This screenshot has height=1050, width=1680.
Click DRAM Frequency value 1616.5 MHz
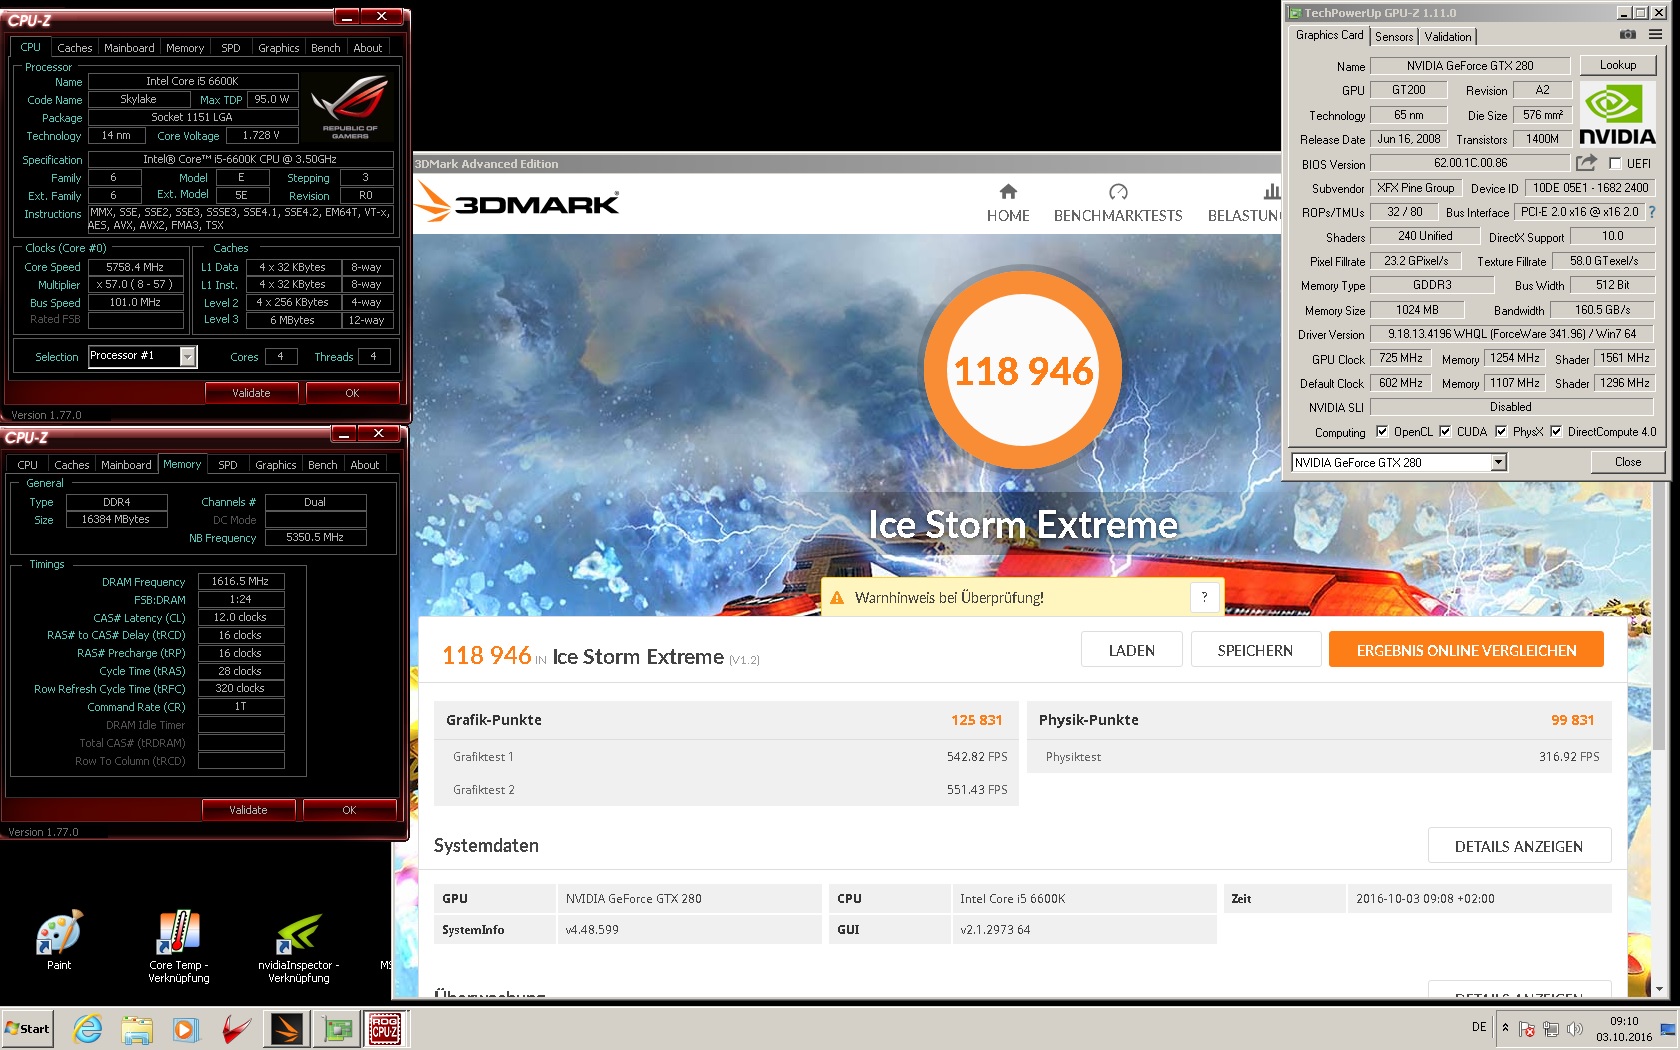(x=240, y=581)
